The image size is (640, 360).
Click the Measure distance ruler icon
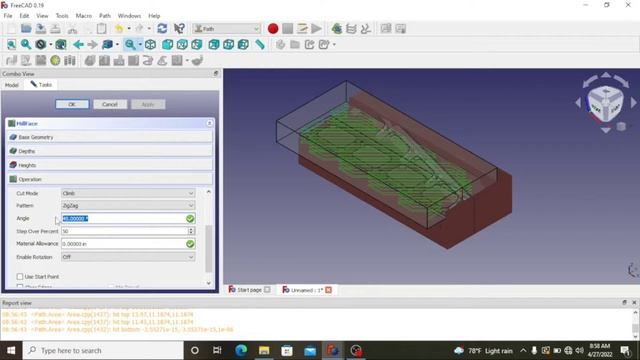(260, 44)
